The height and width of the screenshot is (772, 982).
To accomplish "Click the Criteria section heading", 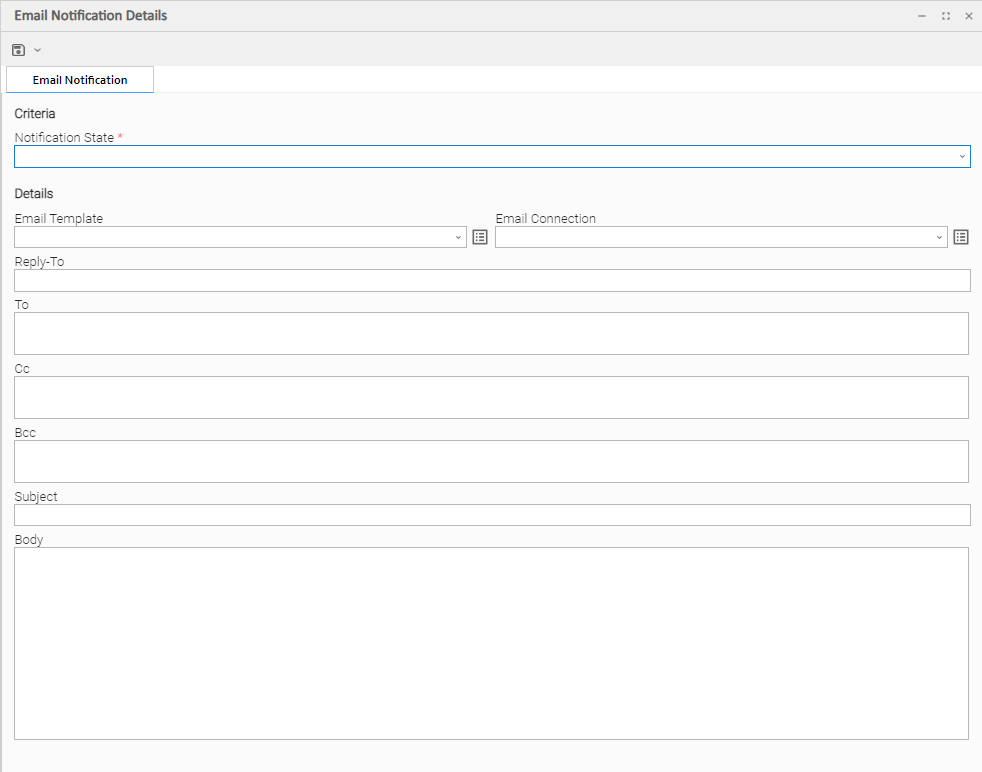I will (35, 114).
